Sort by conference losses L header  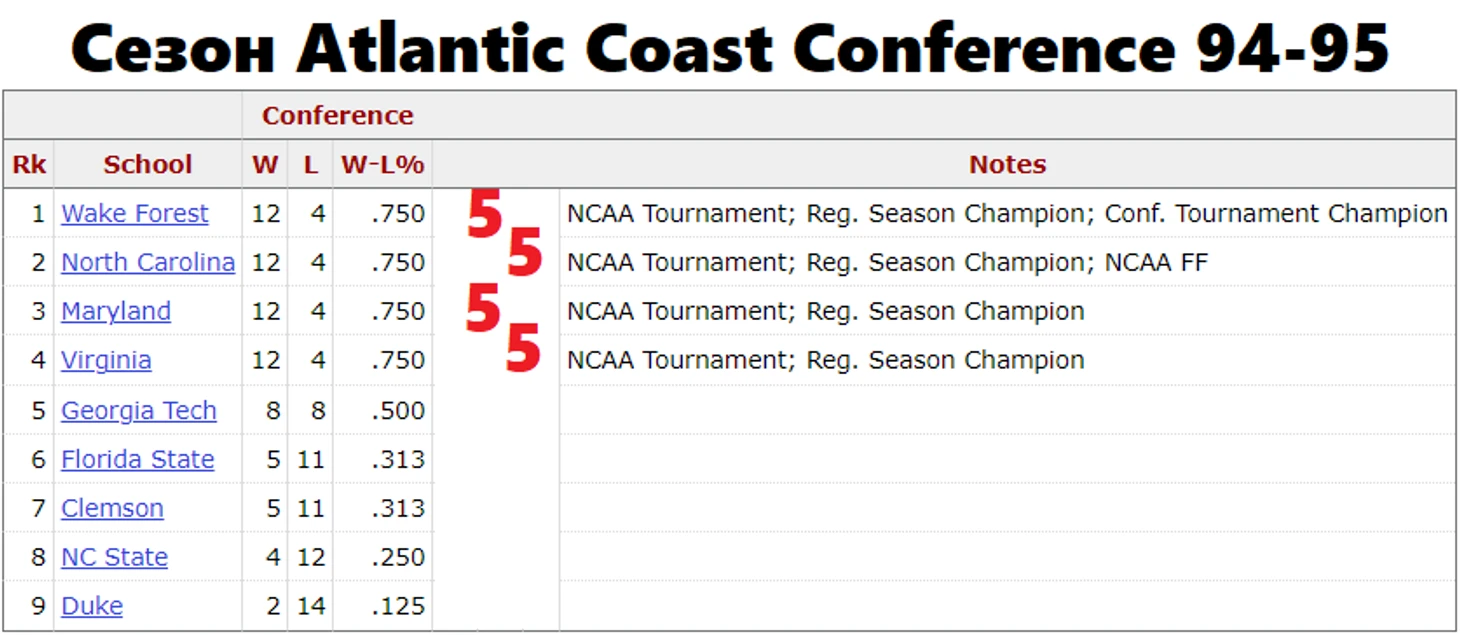click(x=311, y=164)
